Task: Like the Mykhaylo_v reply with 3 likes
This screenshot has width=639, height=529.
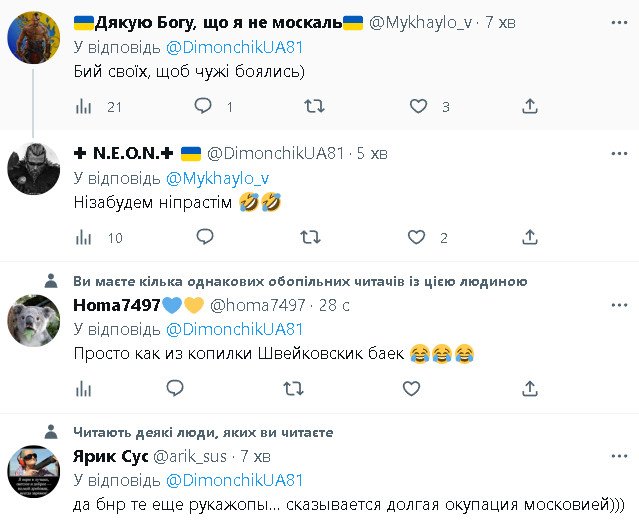Action: point(417,106)
